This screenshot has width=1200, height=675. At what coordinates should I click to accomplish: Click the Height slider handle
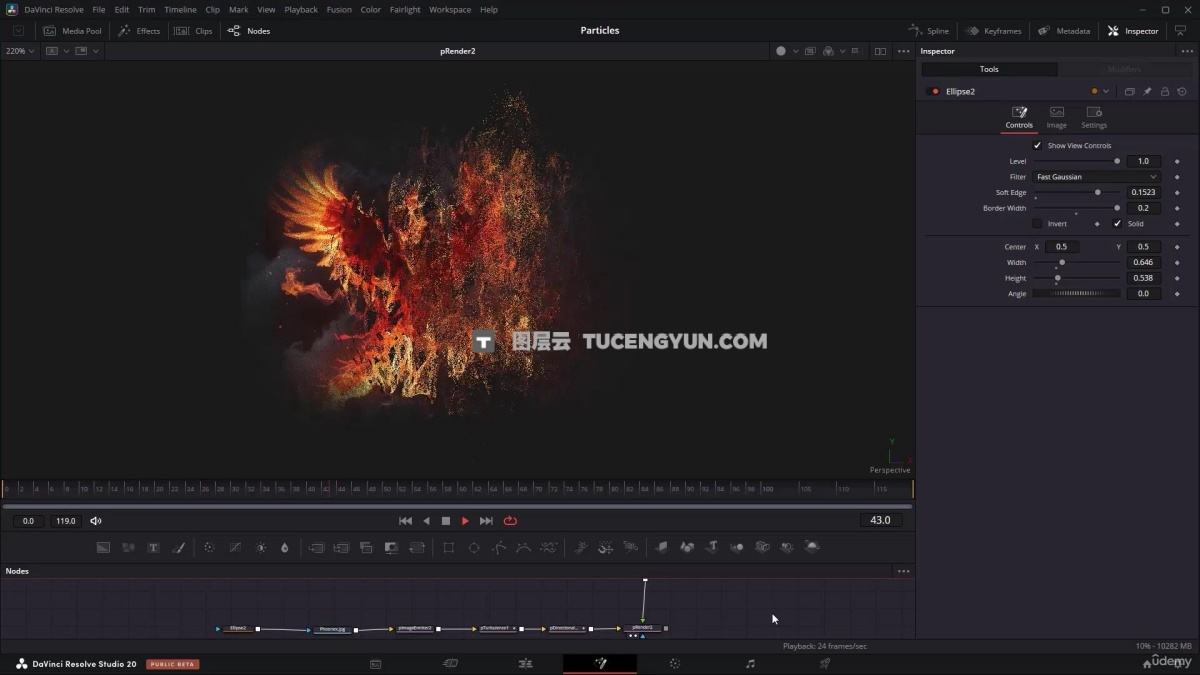[1057, 278]
